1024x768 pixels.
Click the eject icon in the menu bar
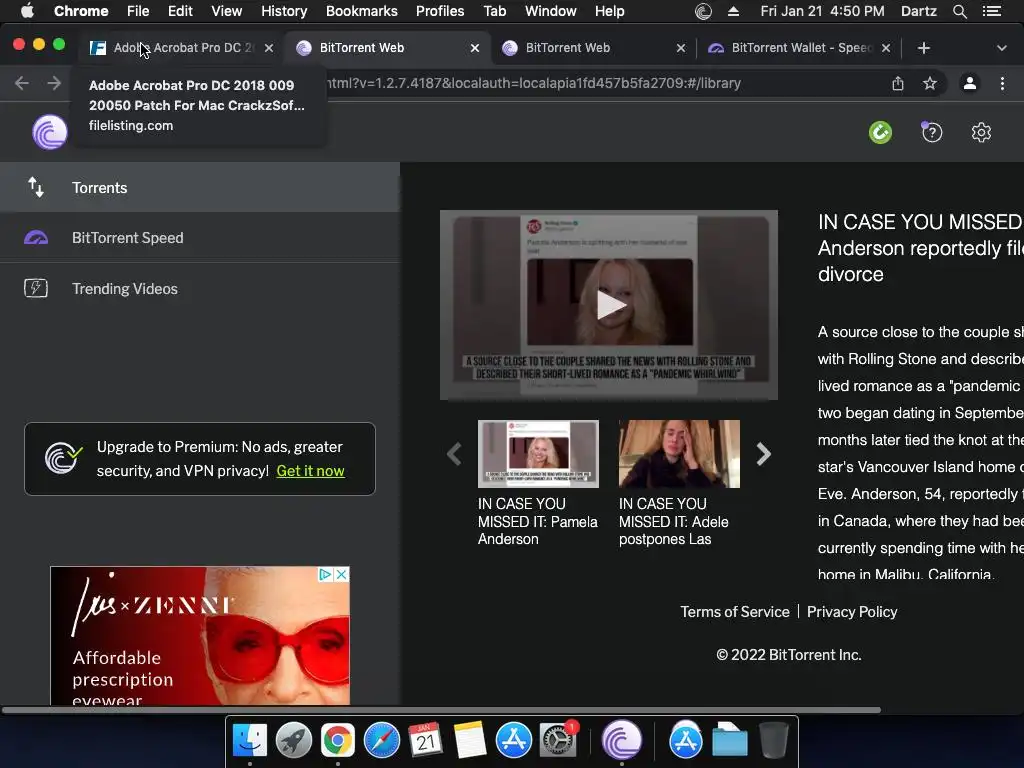[x=733, y=11]
